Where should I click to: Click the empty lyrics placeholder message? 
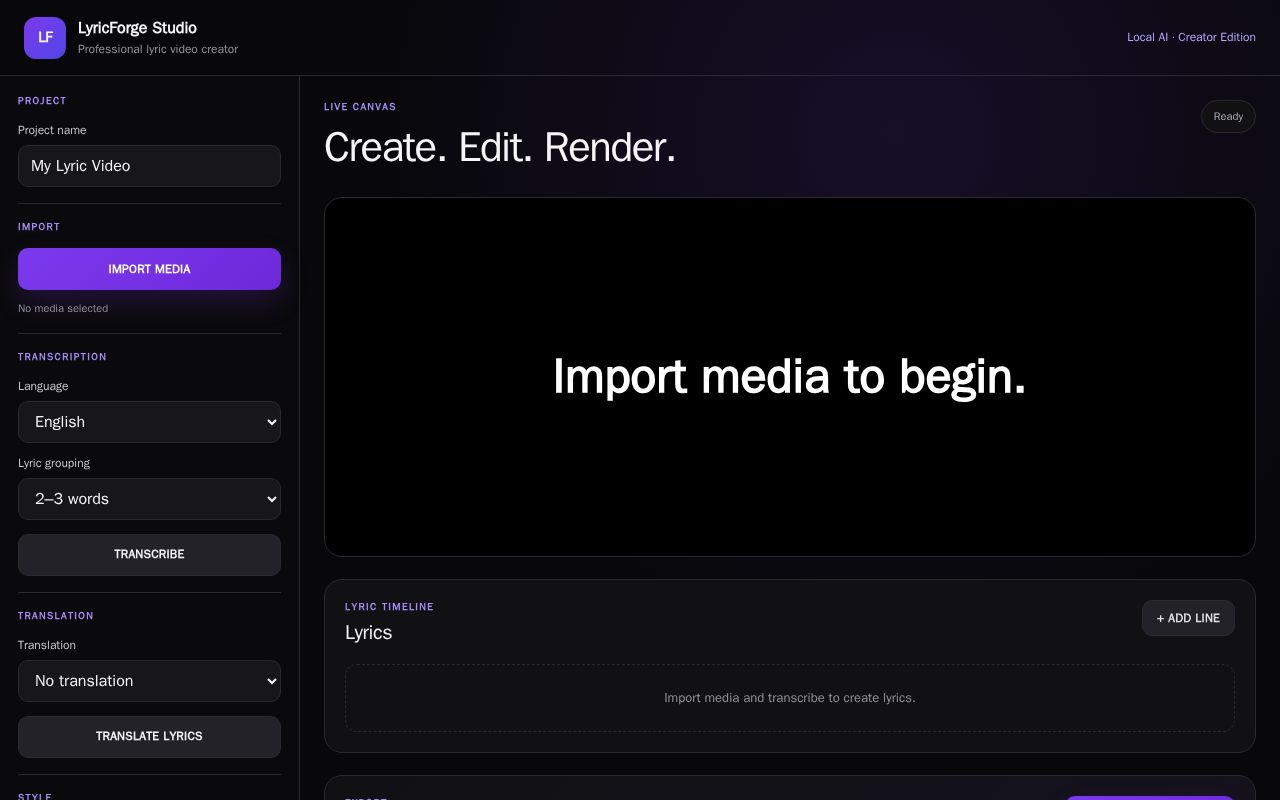pos(790,698)
